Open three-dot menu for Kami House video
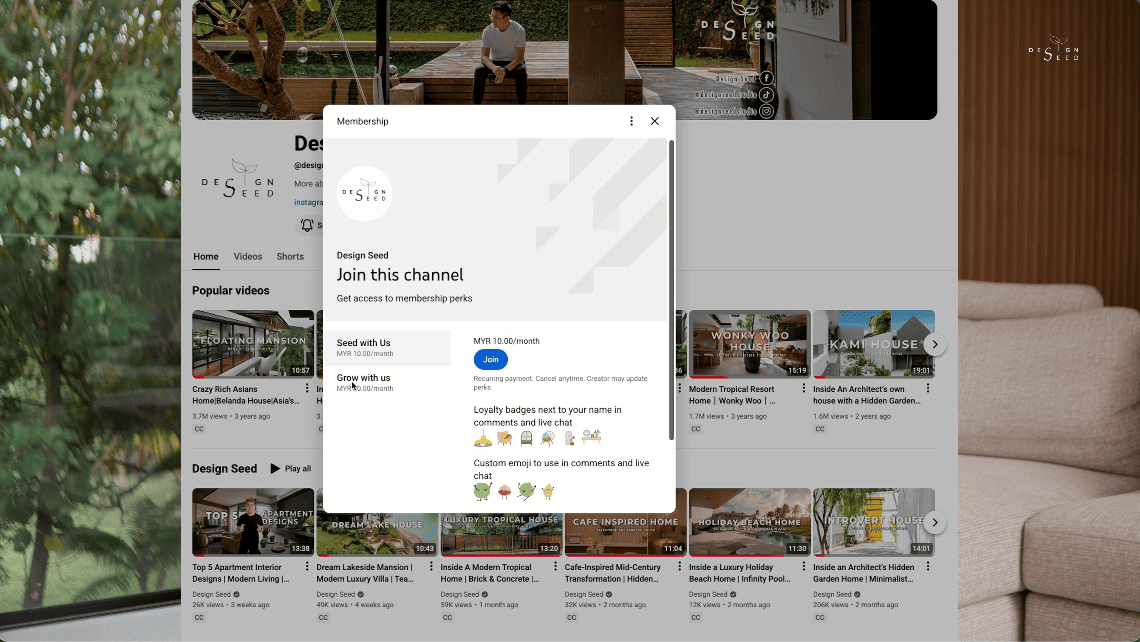 pos(927,389)
